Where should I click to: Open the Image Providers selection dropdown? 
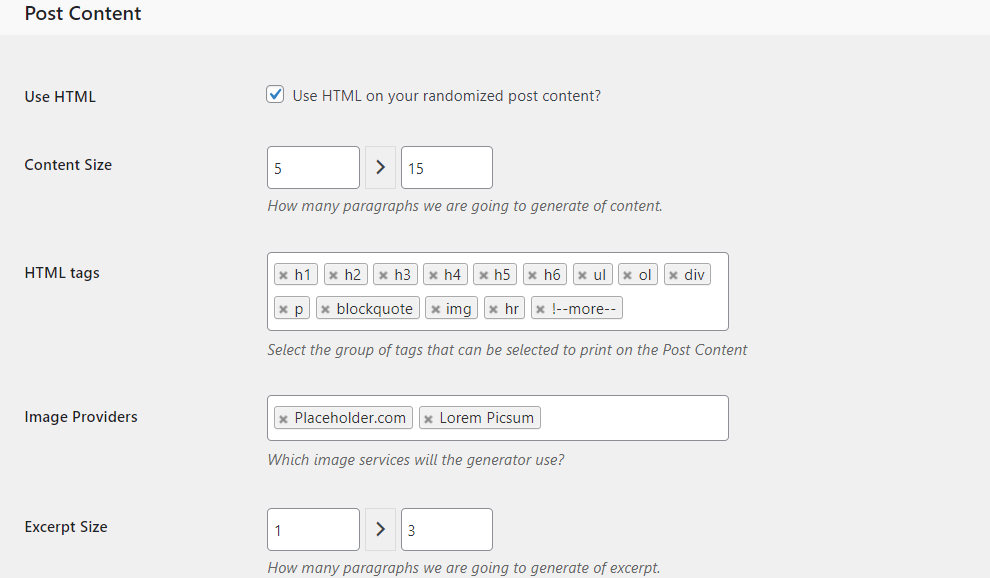[630, 418]
